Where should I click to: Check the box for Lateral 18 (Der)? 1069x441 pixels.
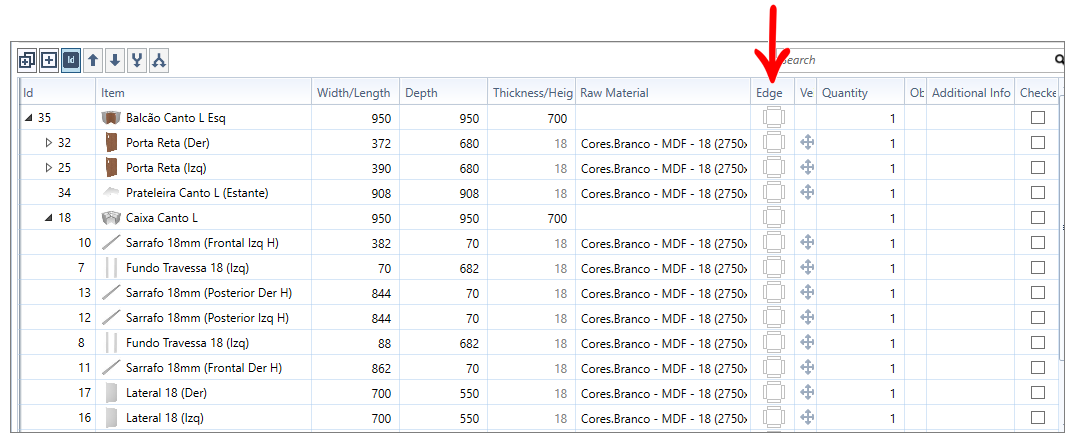tap(1037, 392)
